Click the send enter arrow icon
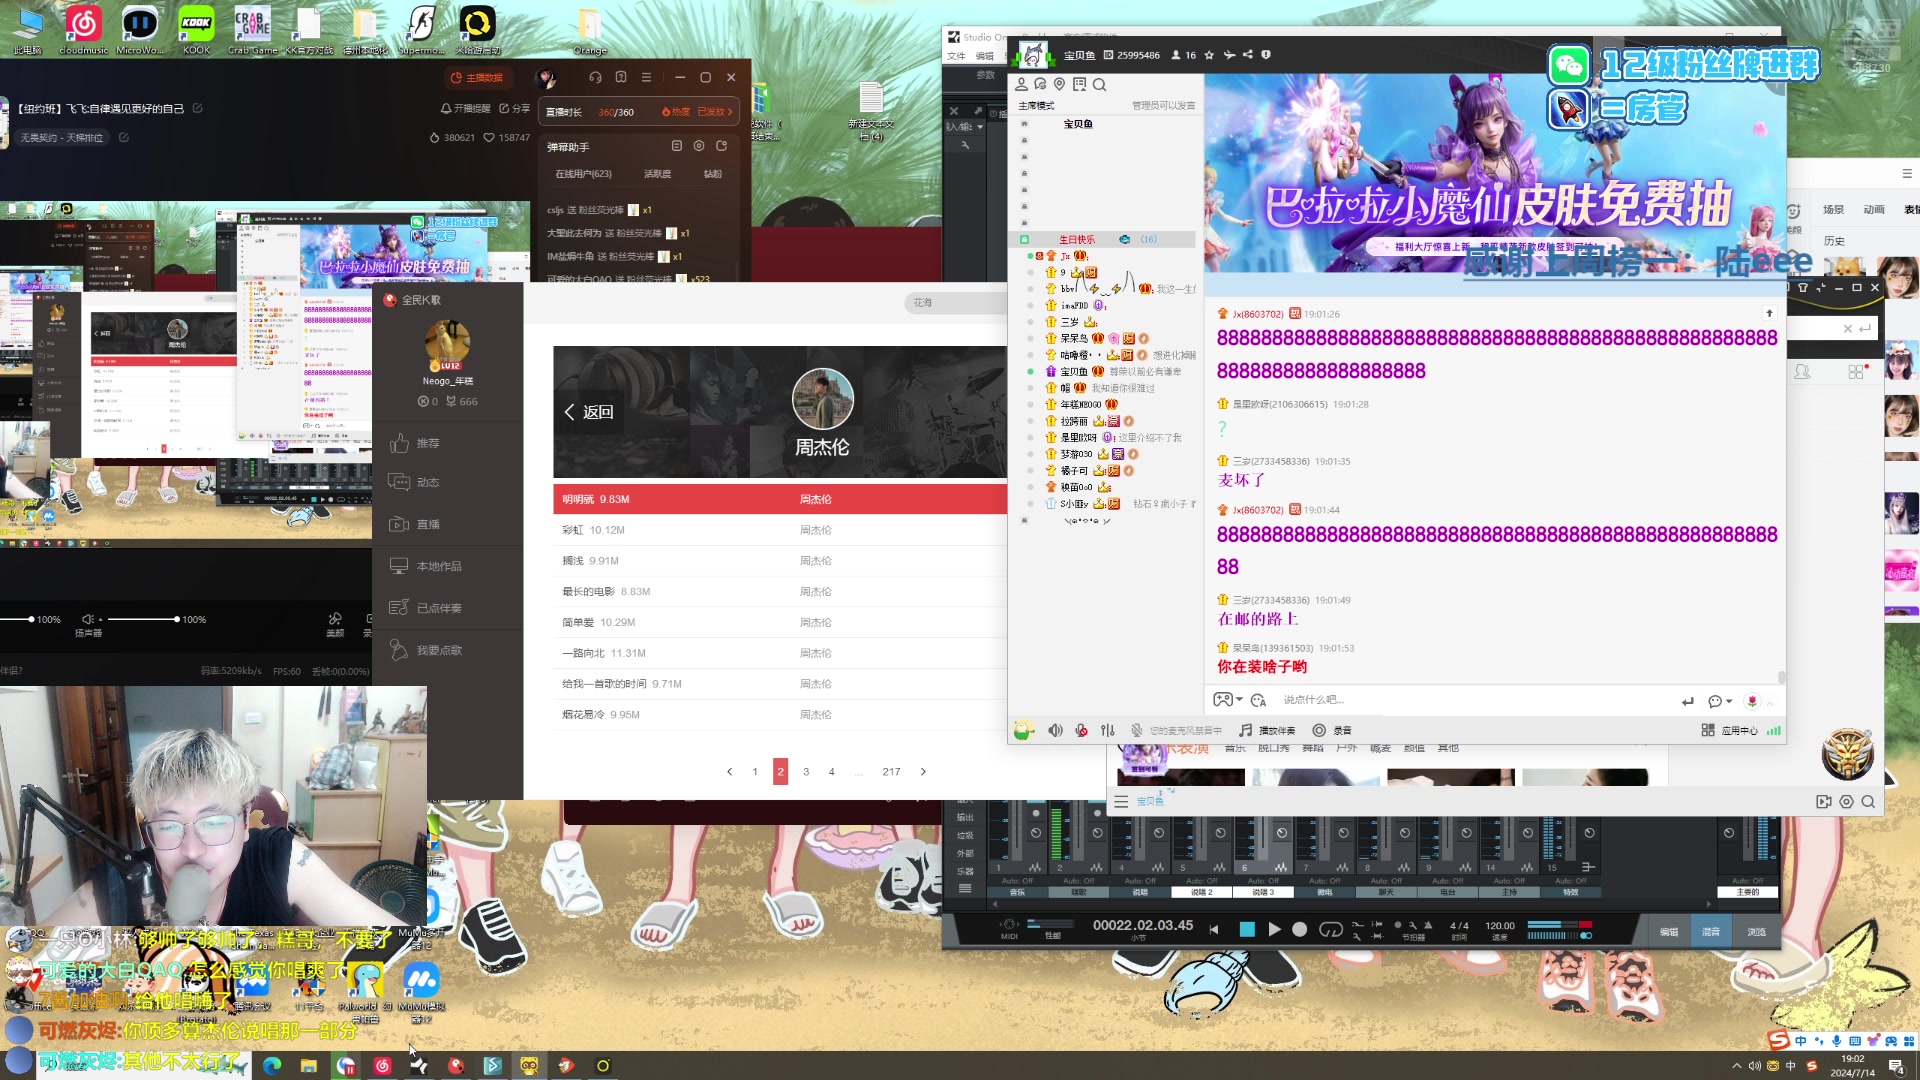The image size is (1920, 1080). point(1688,701)
